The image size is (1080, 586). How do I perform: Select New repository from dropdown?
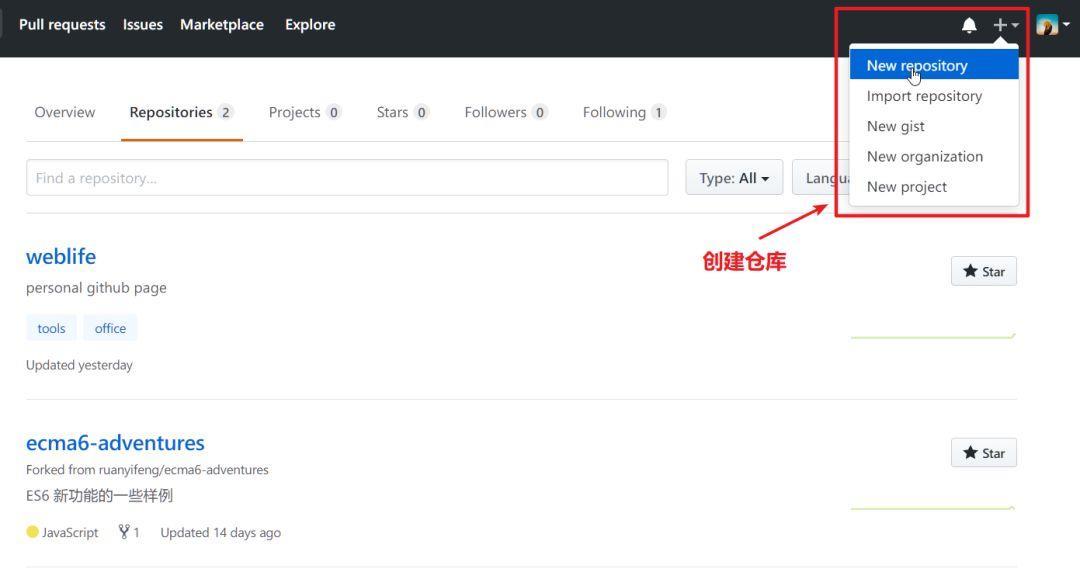[934, 65]
